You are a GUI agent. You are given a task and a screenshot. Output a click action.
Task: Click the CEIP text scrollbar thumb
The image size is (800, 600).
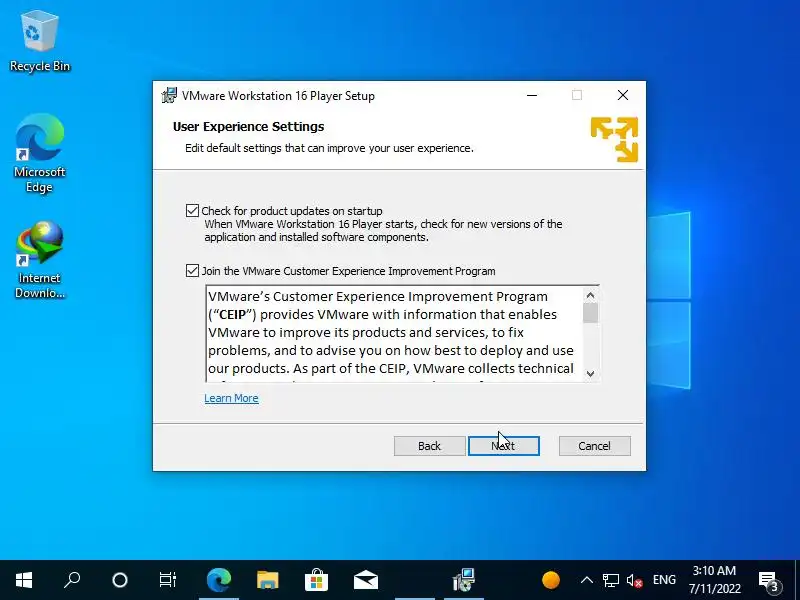[x=590, y=313]
